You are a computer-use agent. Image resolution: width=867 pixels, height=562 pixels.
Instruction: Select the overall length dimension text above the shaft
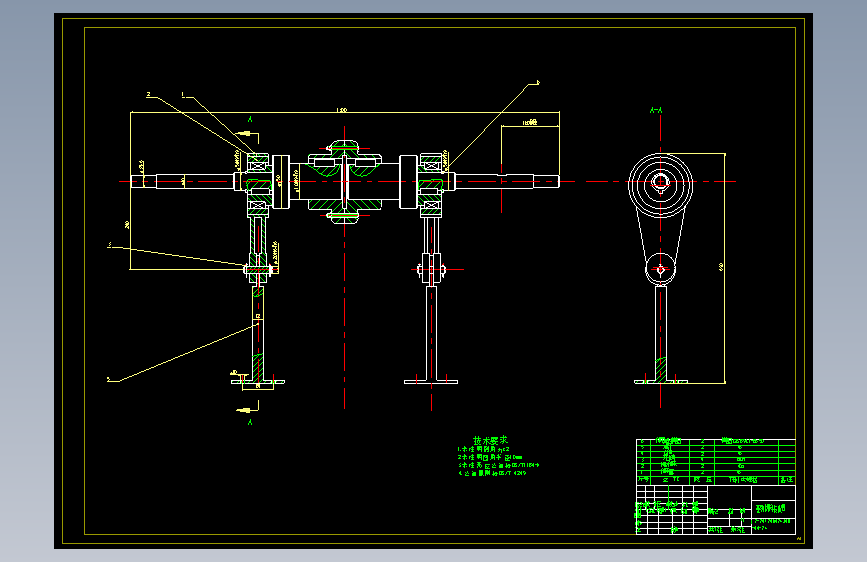click(x=342, y=110)
